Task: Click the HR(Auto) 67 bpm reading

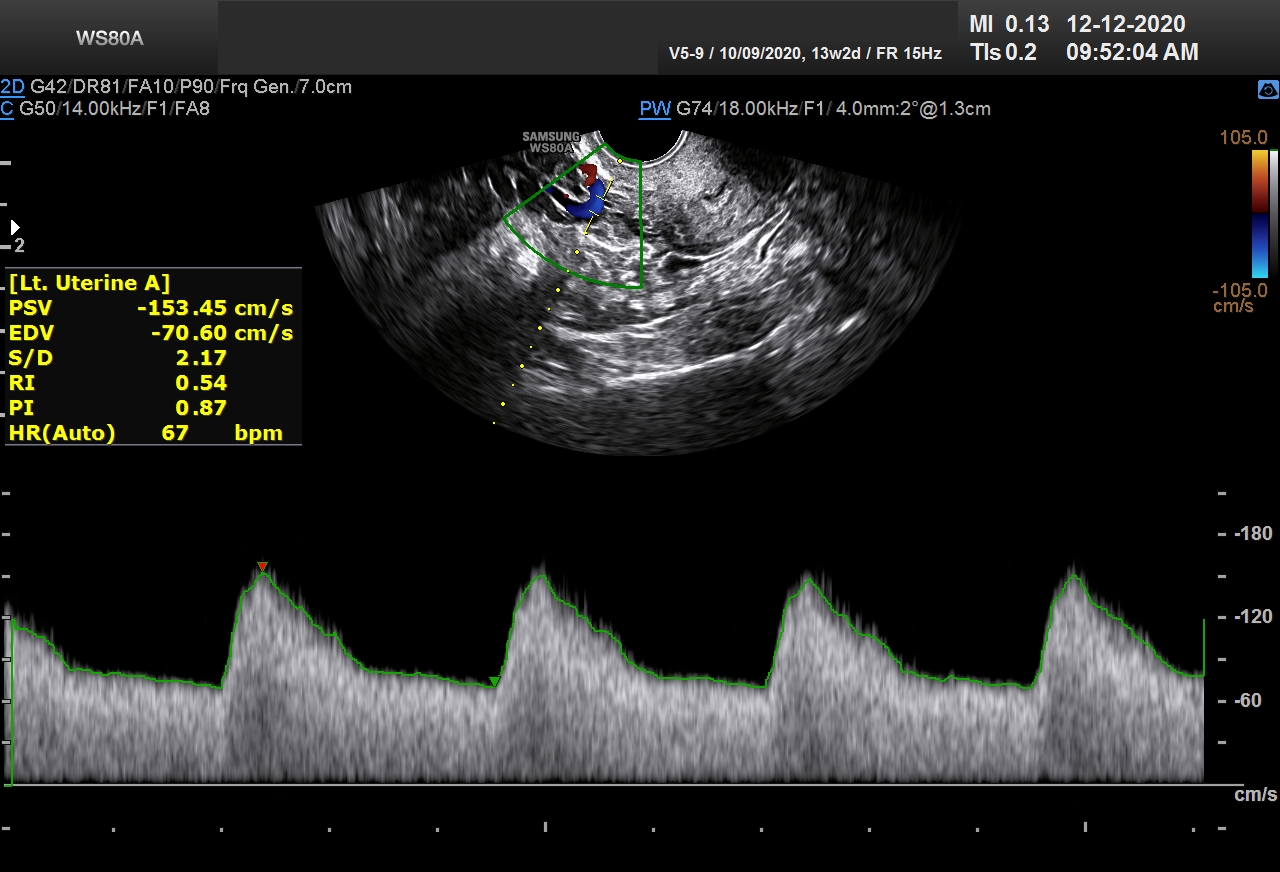Action: (x=146, y=433)
